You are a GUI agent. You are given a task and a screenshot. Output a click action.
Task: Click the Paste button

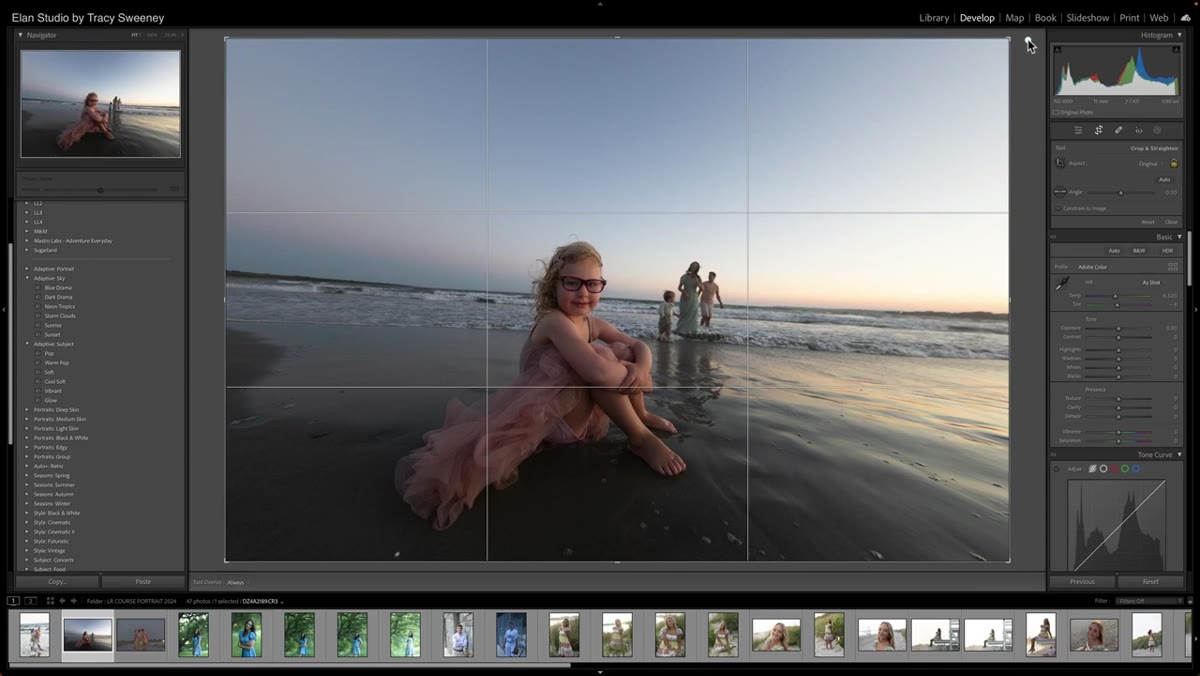tap(143, 581)
